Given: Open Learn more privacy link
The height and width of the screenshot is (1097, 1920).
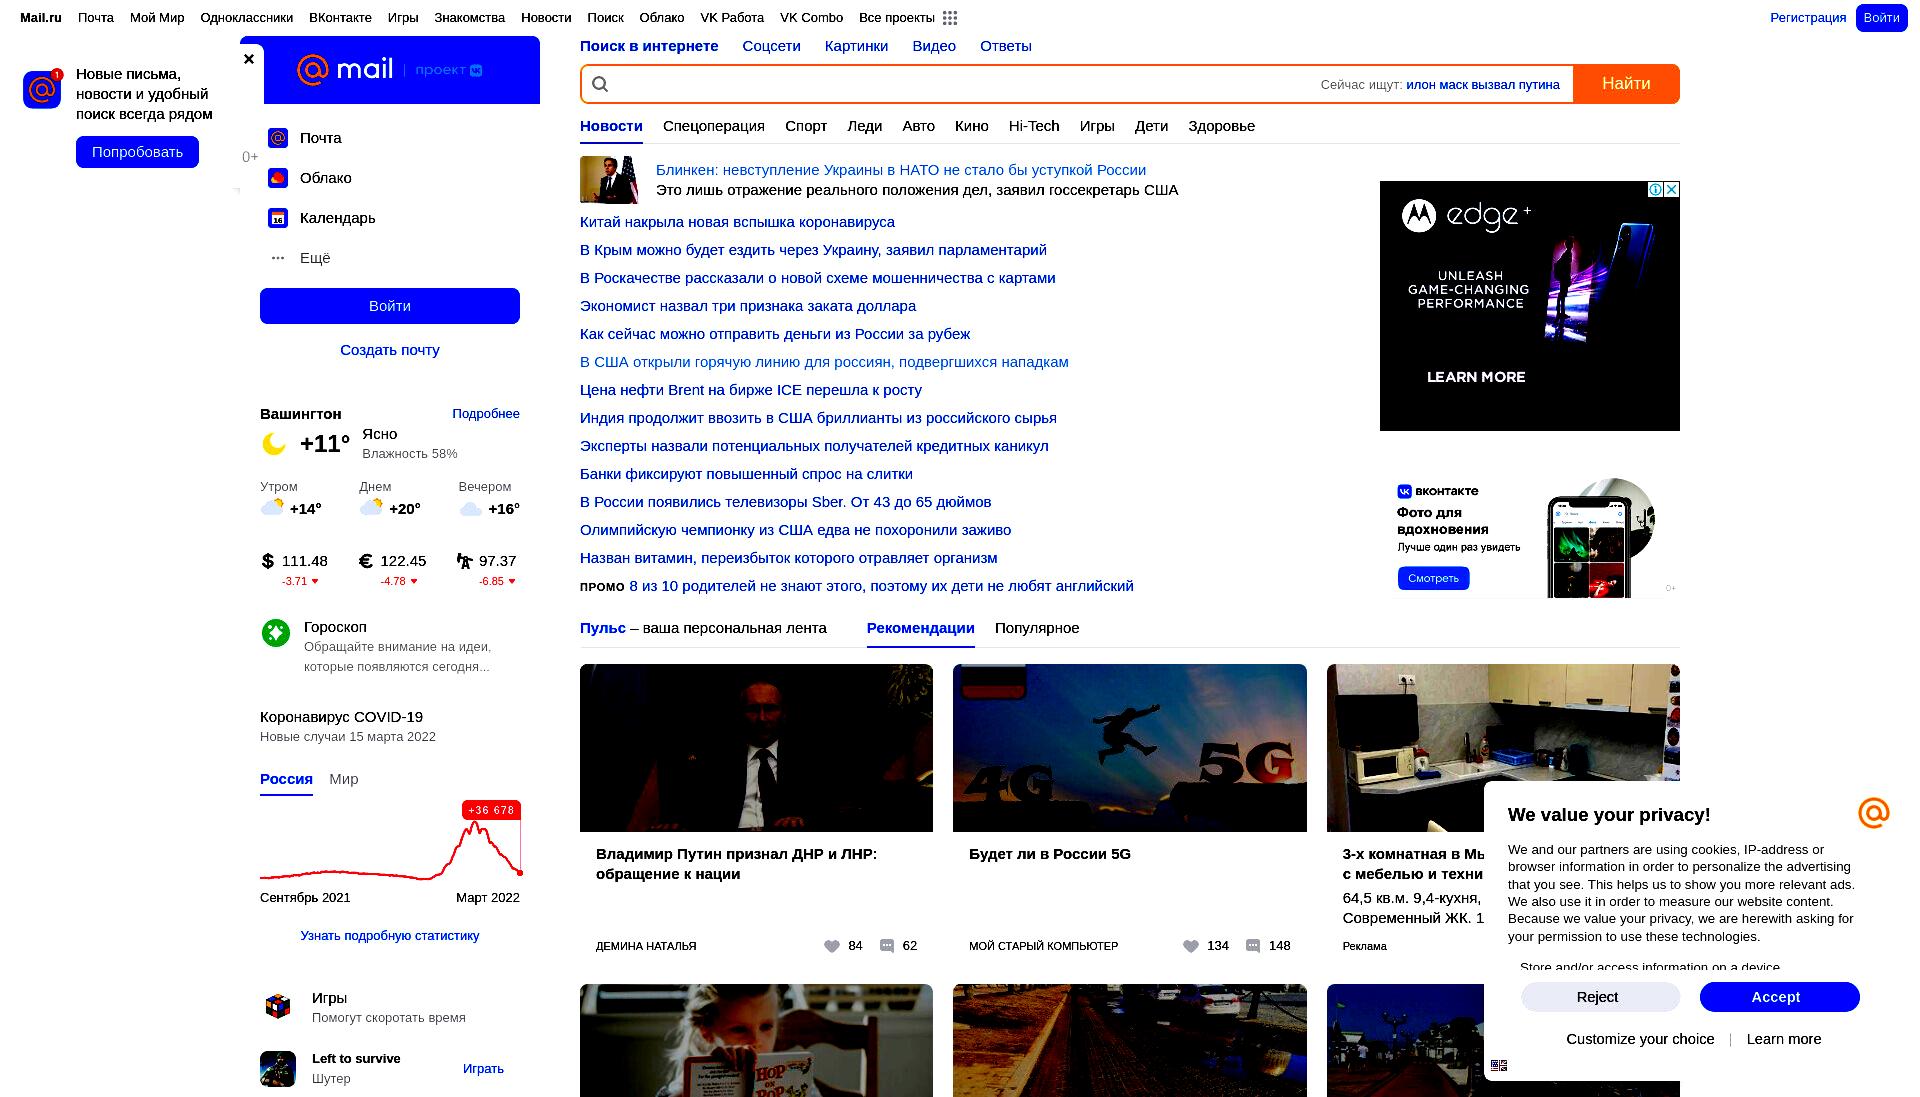Looking at the screenshot, I should [x=1783, y=1039].
